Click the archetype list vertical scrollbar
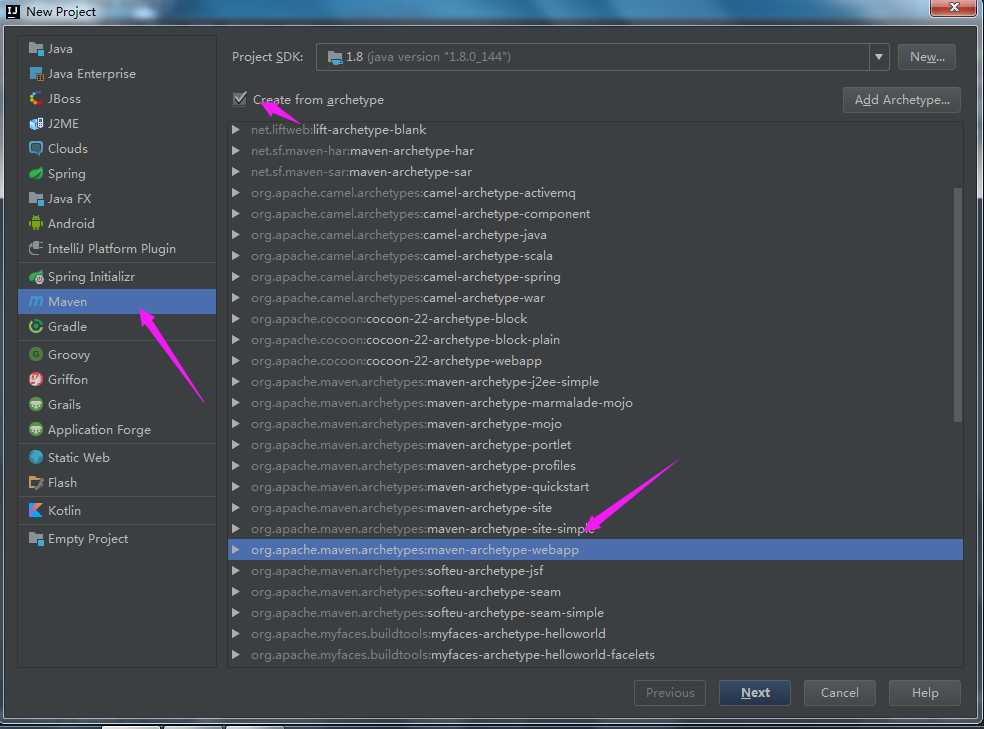 tap(957, 305)
